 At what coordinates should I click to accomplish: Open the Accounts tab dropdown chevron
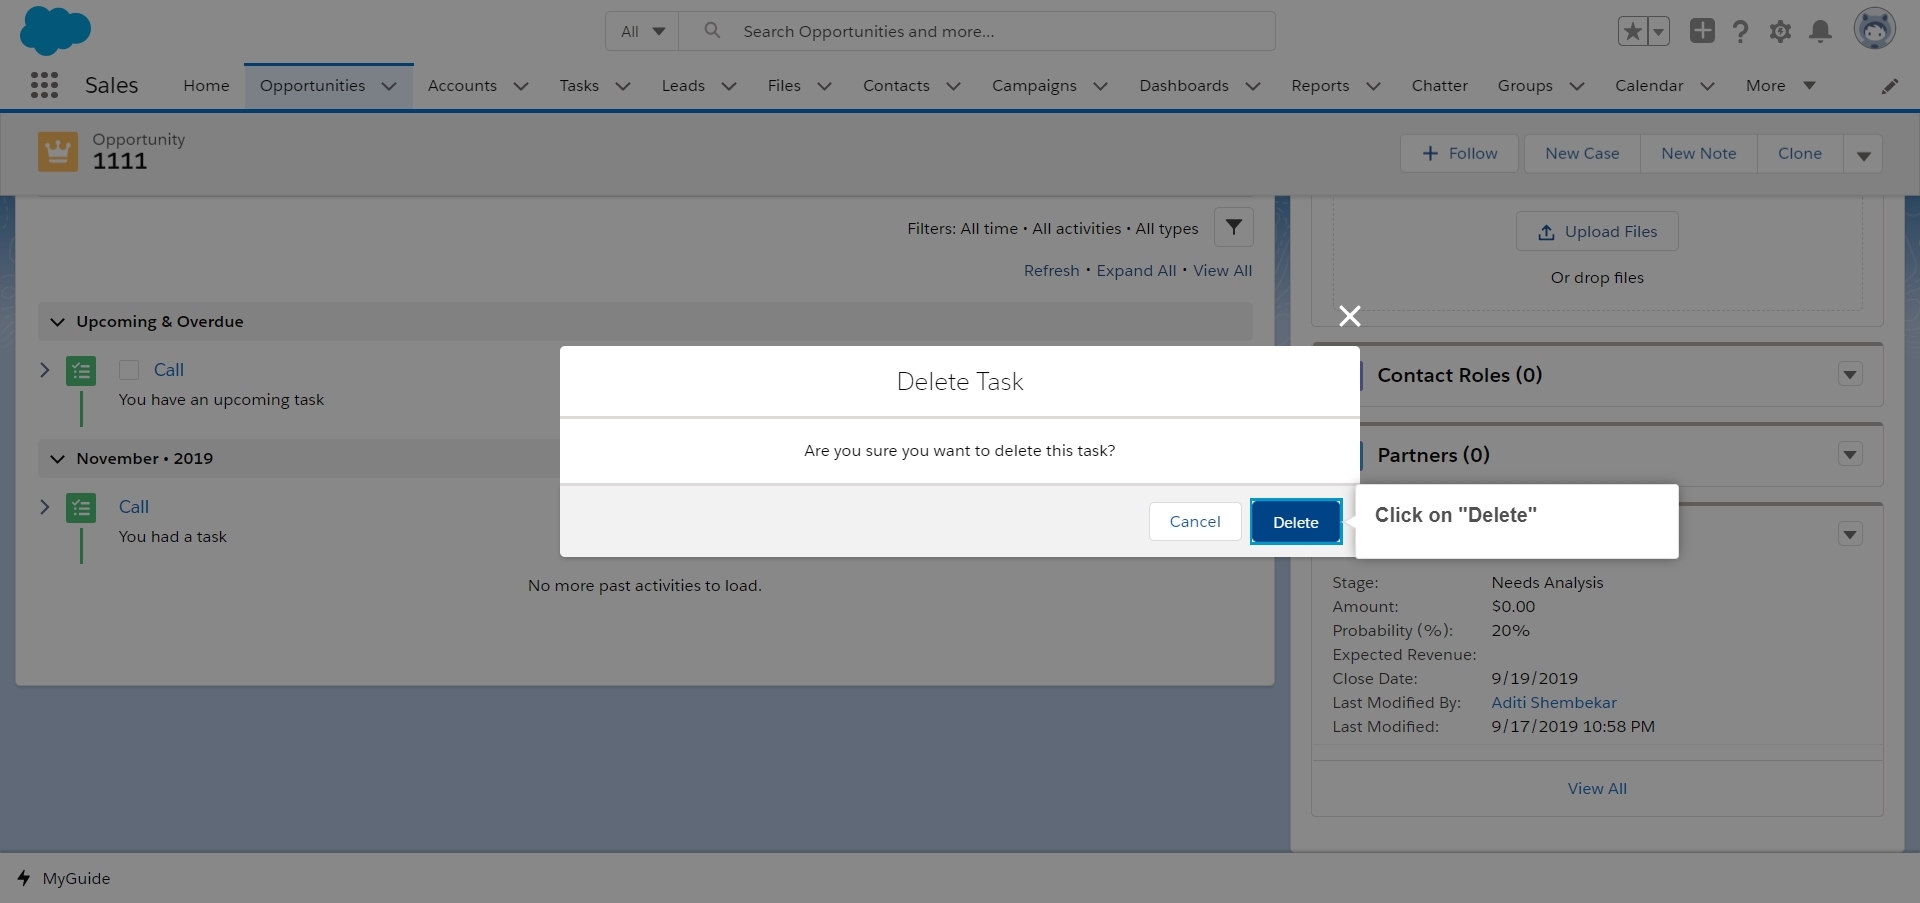tap(521, 86)
